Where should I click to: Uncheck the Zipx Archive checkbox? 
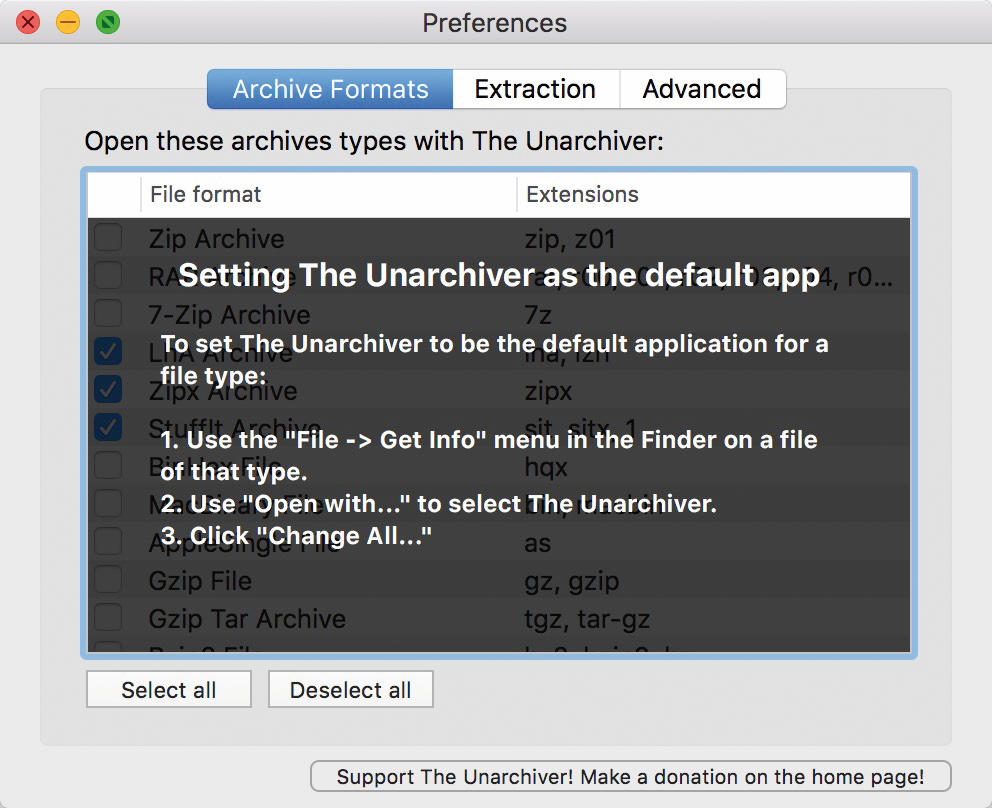pyautogui.click(x=108, y=389)
